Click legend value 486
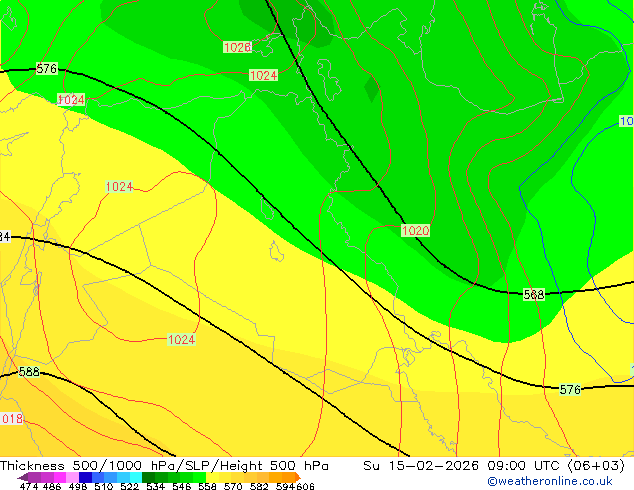 point(52,486)
